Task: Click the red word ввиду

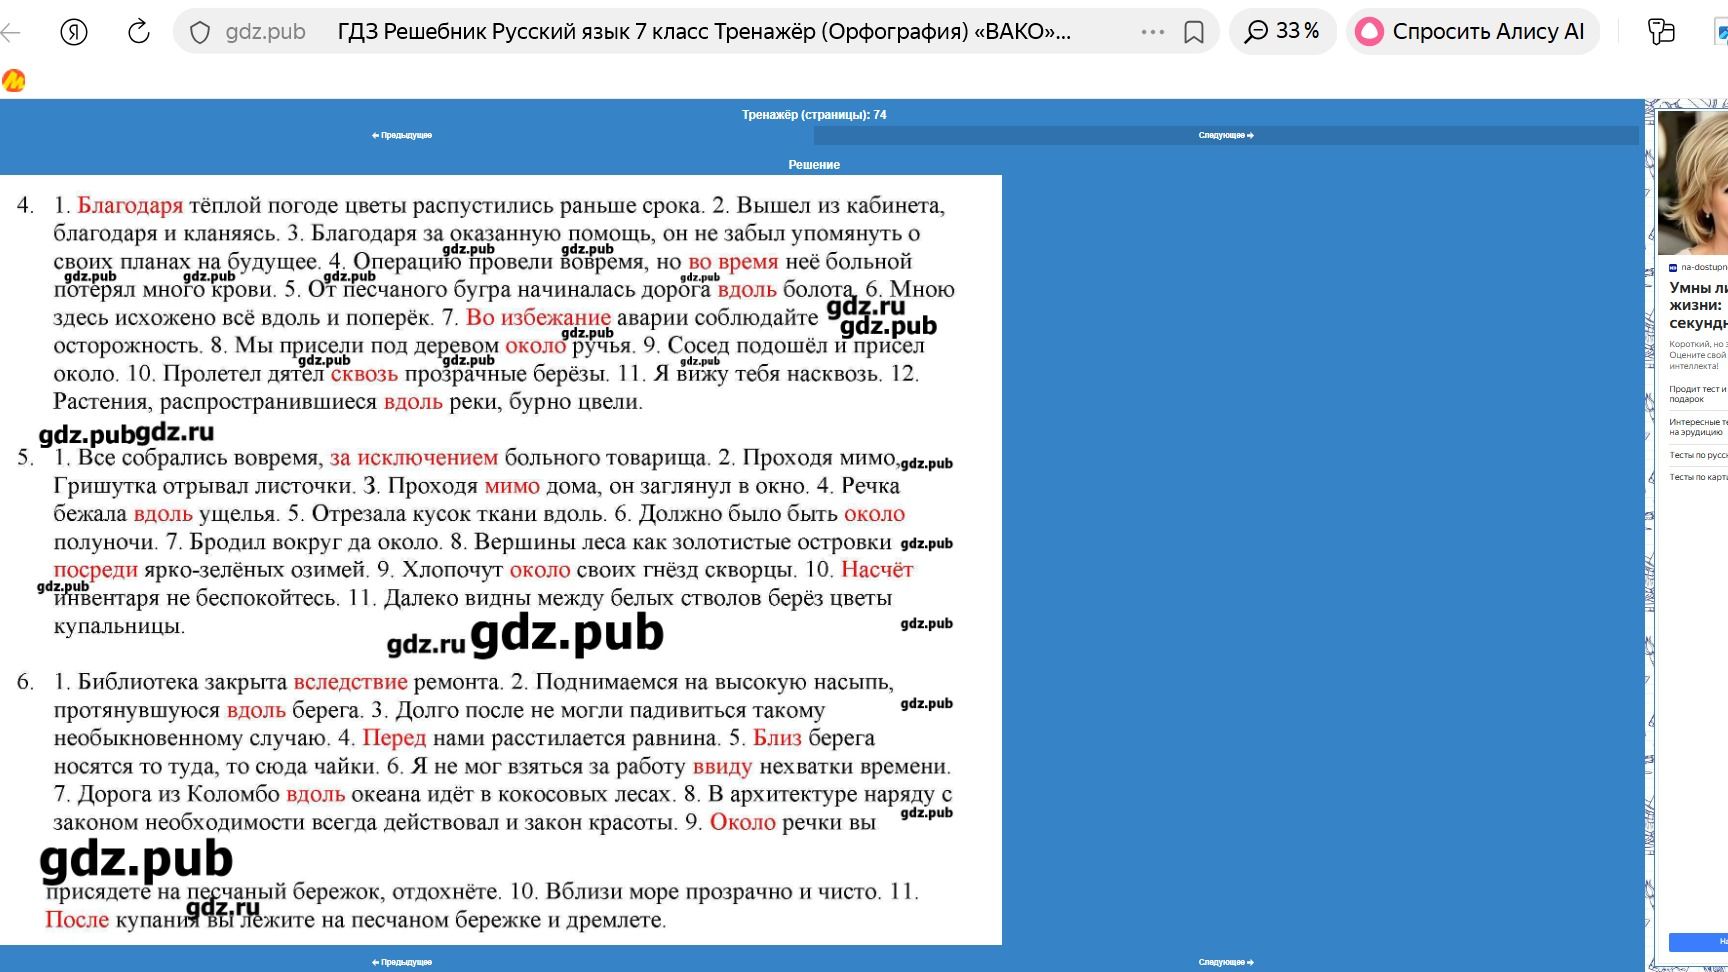Action: (722, 766)
